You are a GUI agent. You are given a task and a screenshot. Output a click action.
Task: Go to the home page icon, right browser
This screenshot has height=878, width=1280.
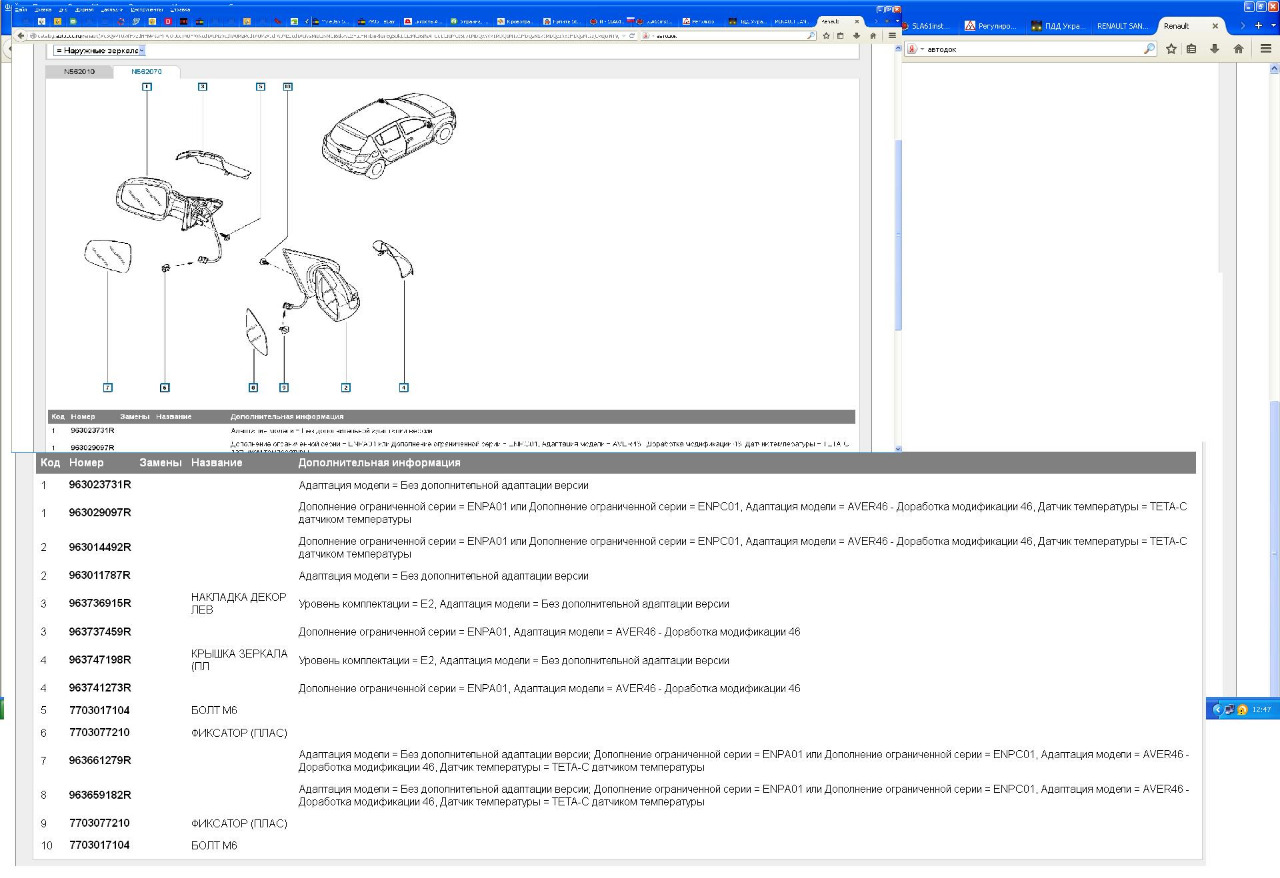[x=1238, y=48]
